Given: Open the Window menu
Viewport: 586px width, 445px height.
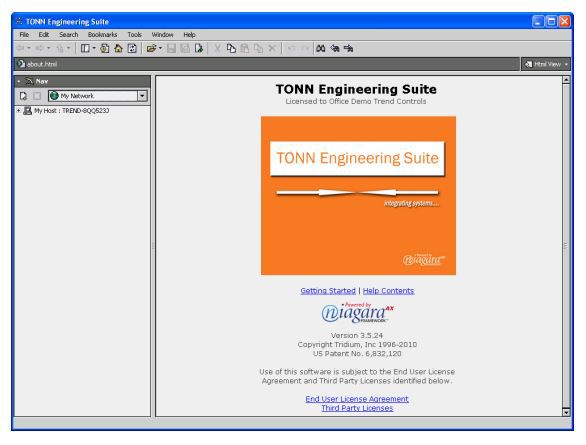Looking at the screenshot, I should 163,35.
